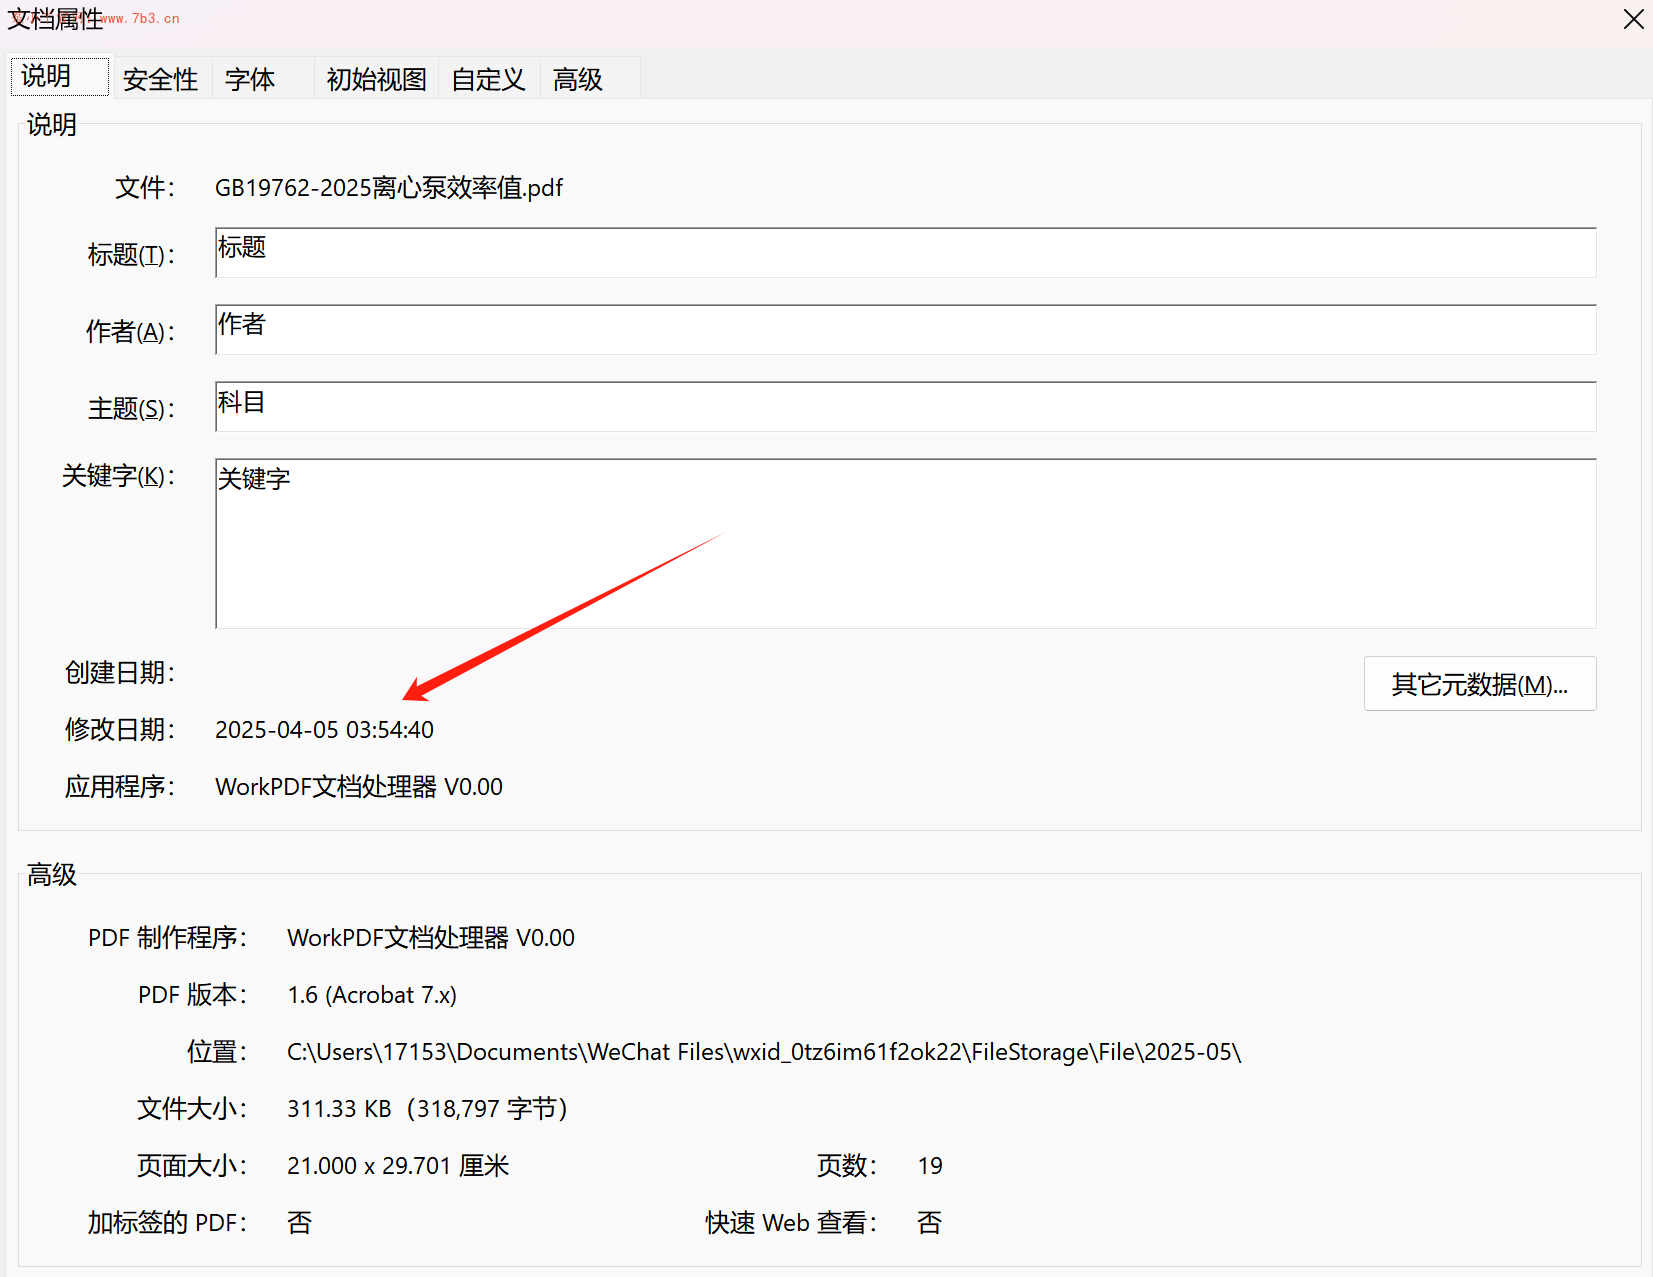Open the 自定义 tab
This screenshot has height=1277, width=1653.
tap(489, 79)
